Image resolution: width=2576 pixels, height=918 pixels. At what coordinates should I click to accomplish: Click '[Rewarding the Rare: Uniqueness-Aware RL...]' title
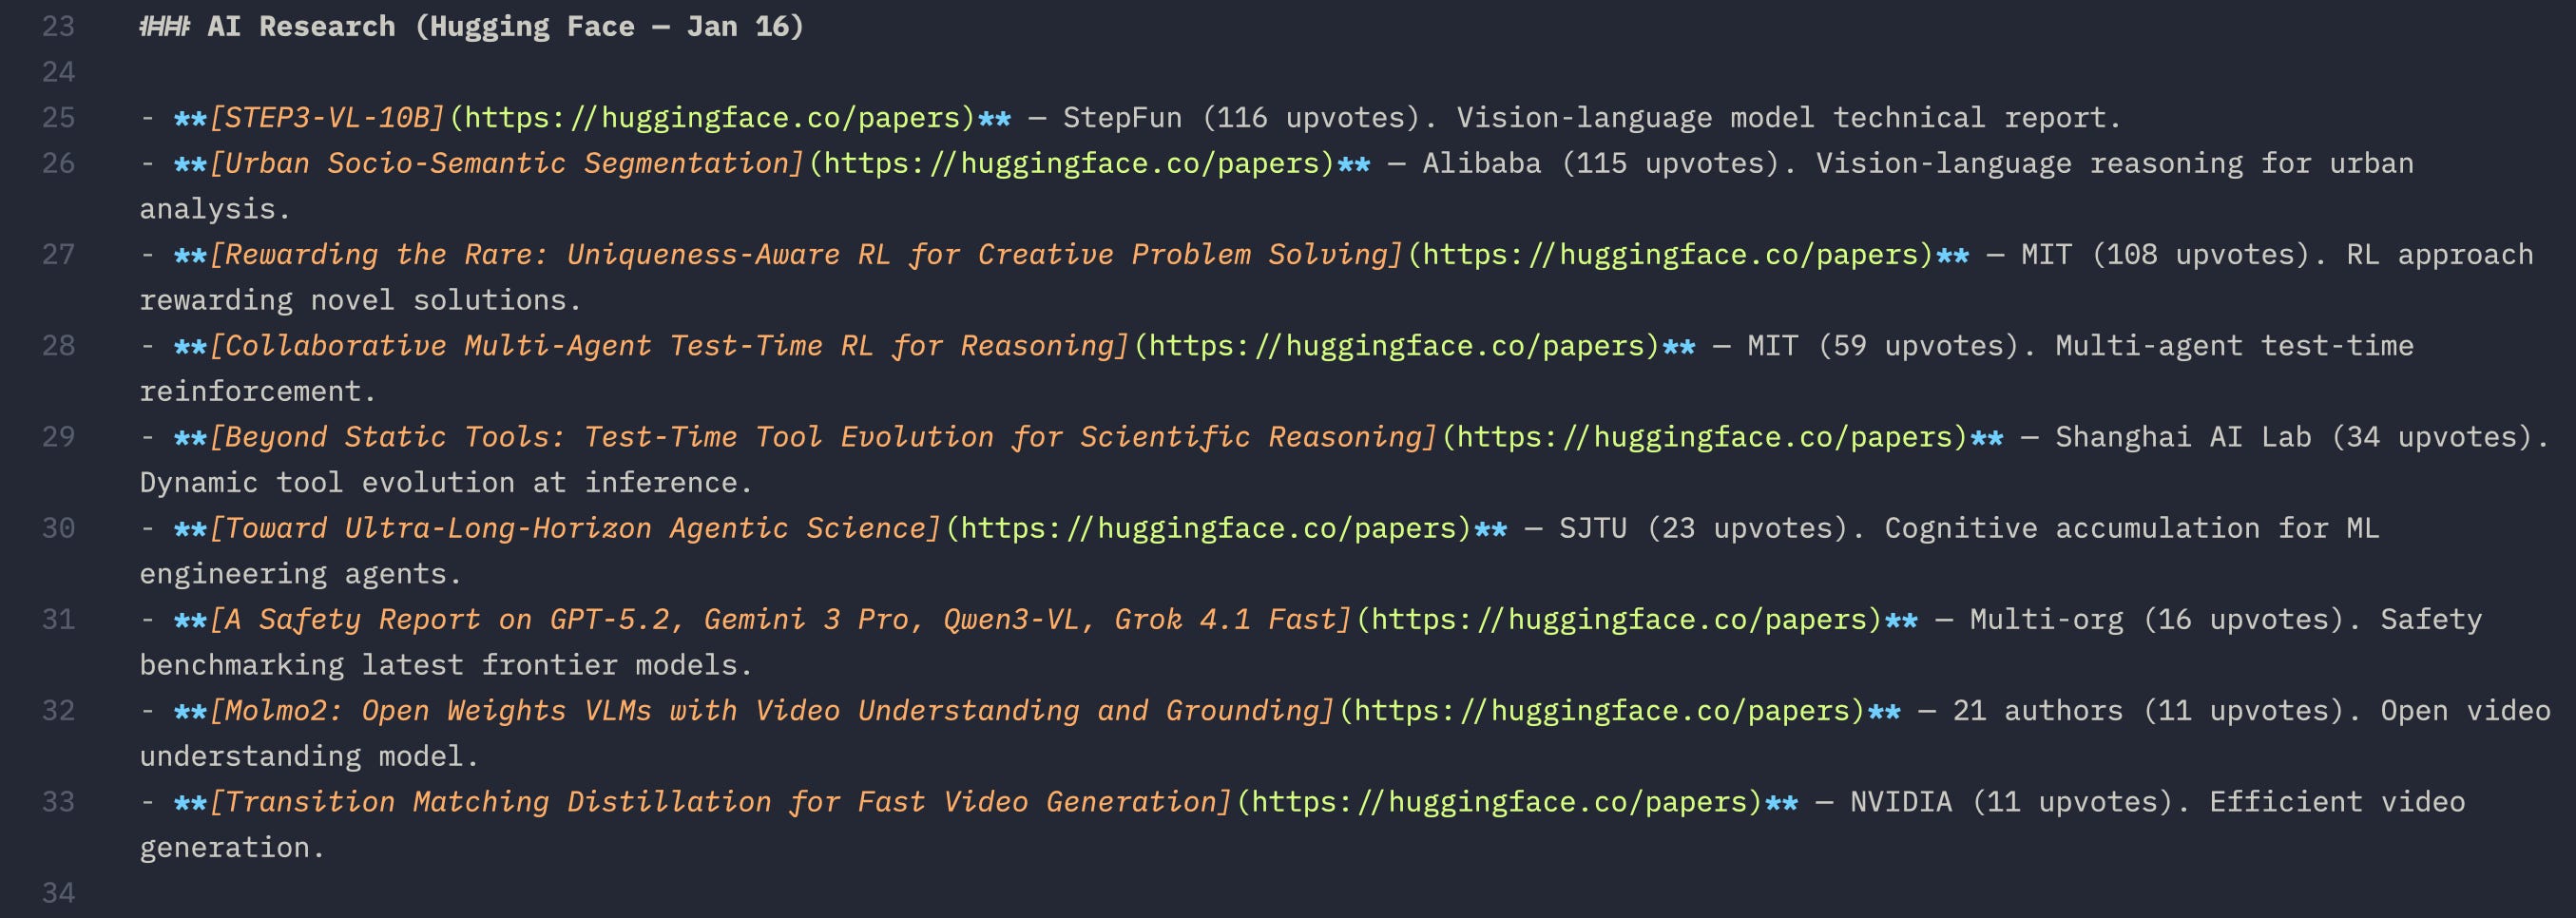click(x=806, y=254)
